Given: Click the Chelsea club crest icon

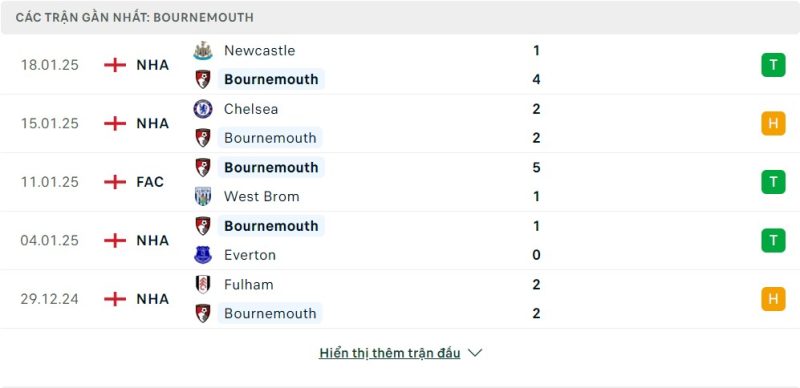Looking at the screenshot, I should click(x=203, y=109).
